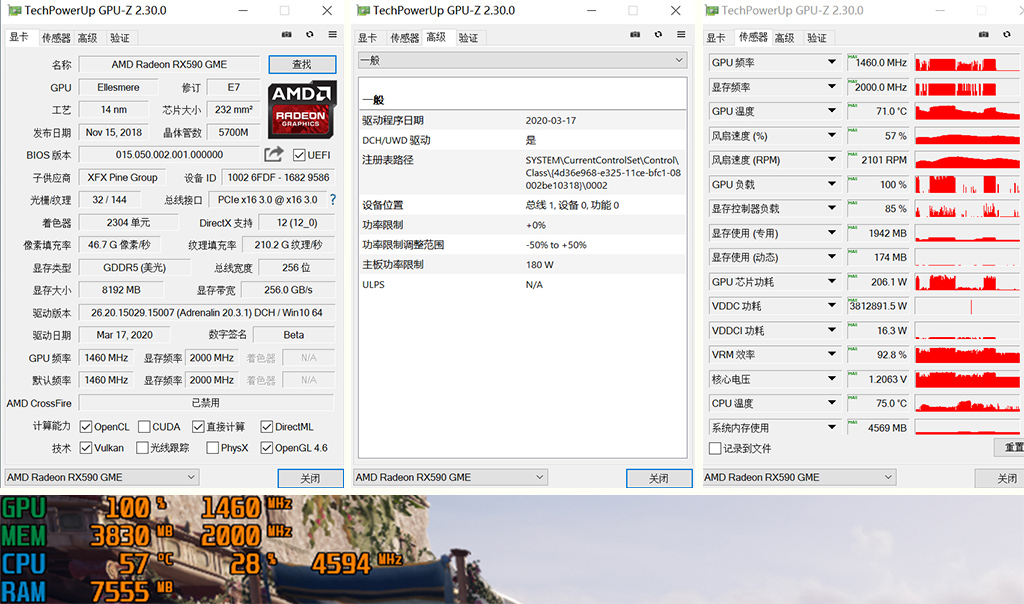Click the camera icon in the sensors window

click(x=986, y=35)
